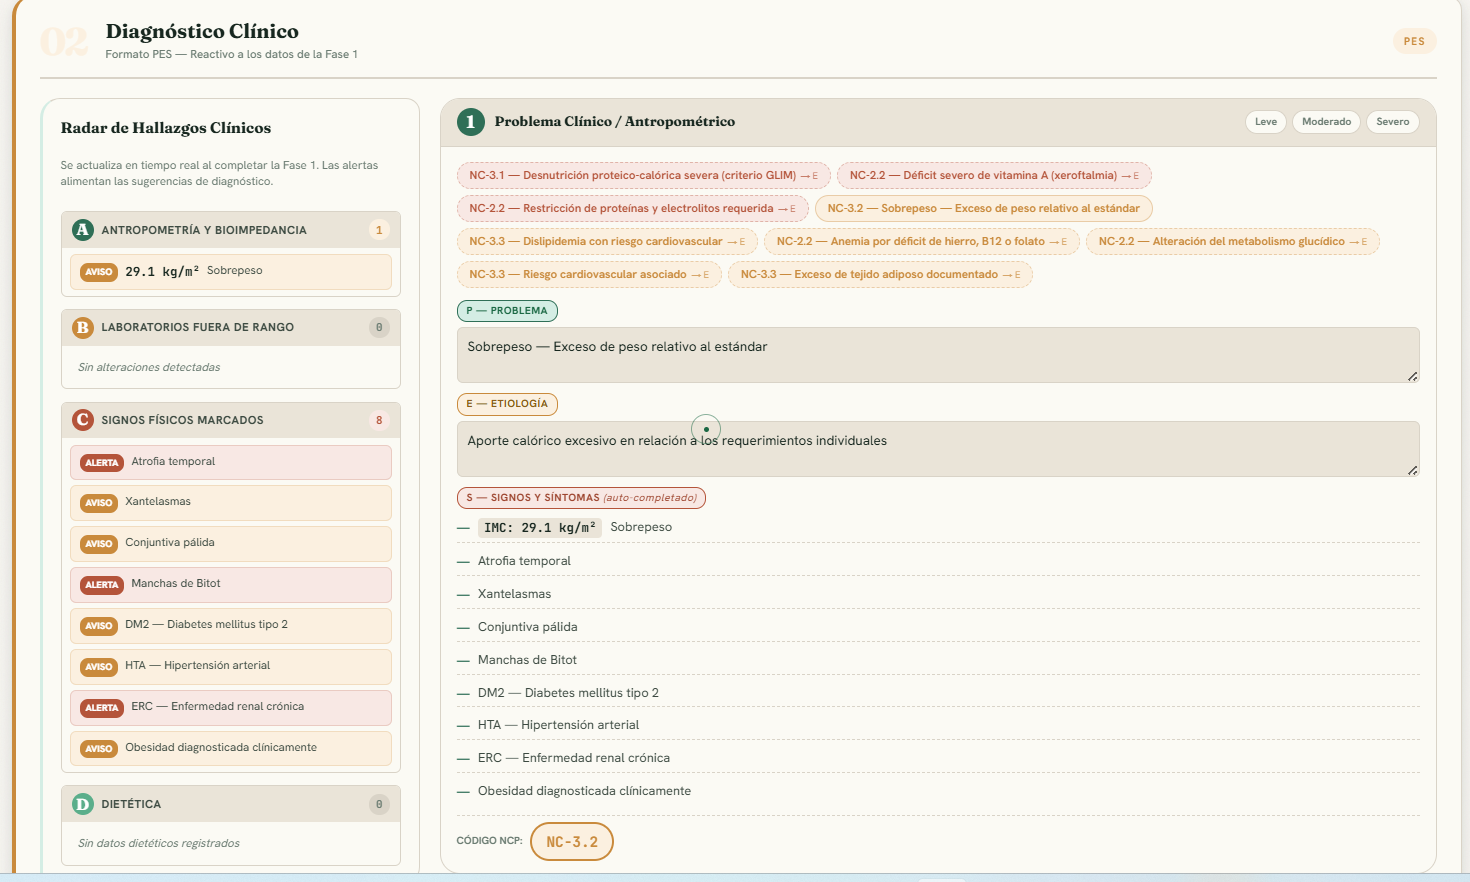Click the PES badge at top right
The width and height of the screenshot is (1470, 882).
coord(1414,41)
